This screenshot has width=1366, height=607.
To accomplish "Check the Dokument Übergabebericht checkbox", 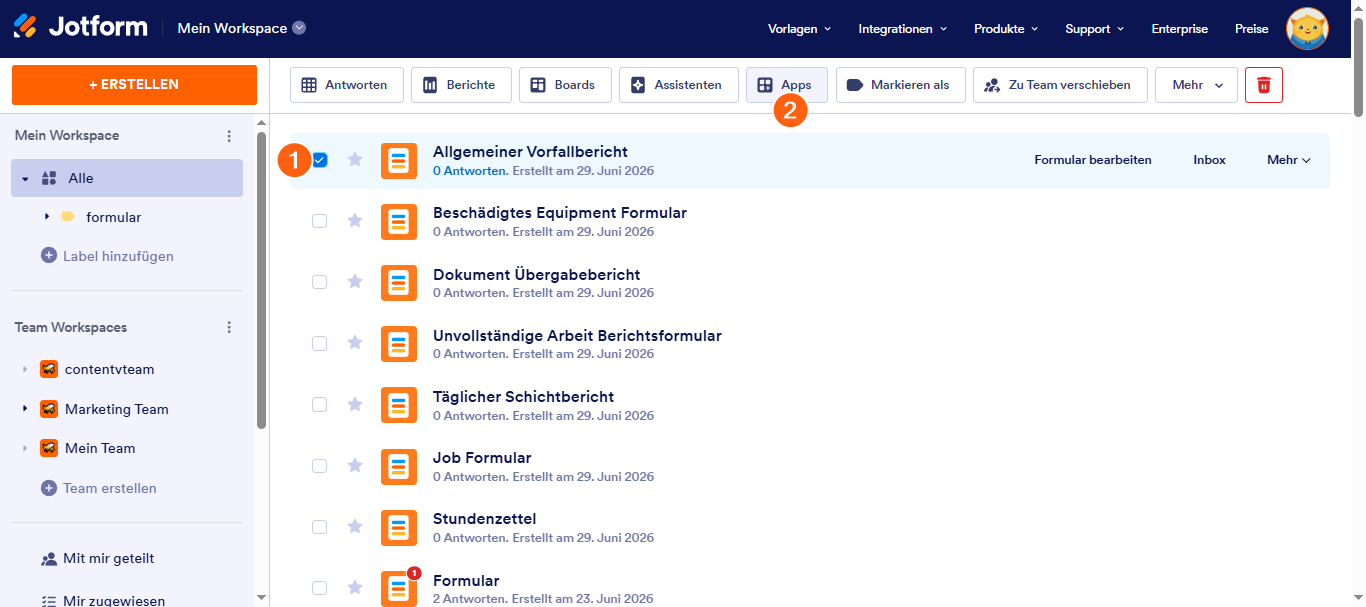I will 320,282.
